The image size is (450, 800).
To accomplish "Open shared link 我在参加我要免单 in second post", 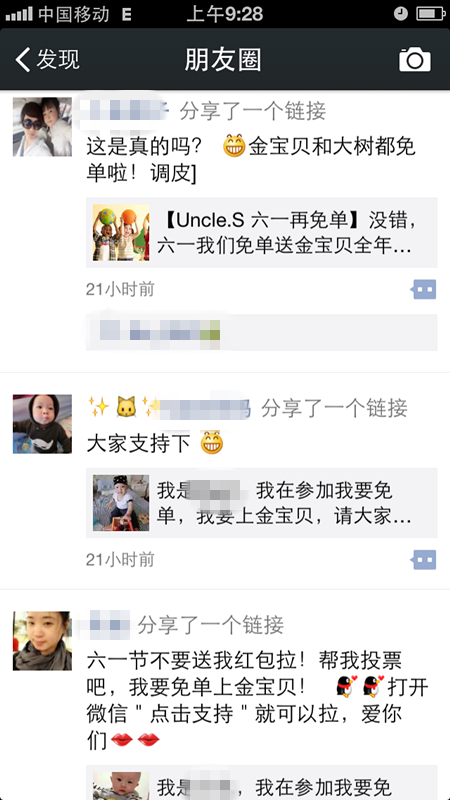I will pyautogui.click(x=261, y=503).
